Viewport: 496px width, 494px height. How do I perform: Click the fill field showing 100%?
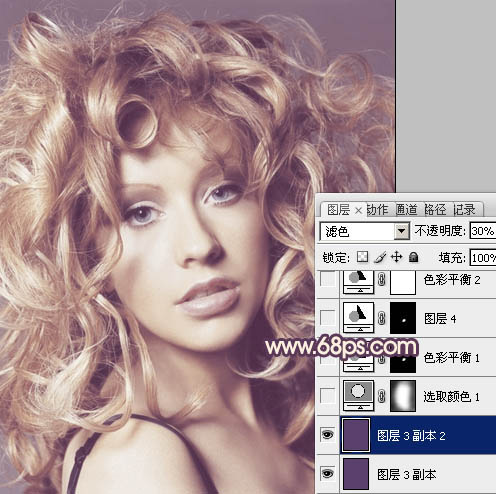click(483, 258)
